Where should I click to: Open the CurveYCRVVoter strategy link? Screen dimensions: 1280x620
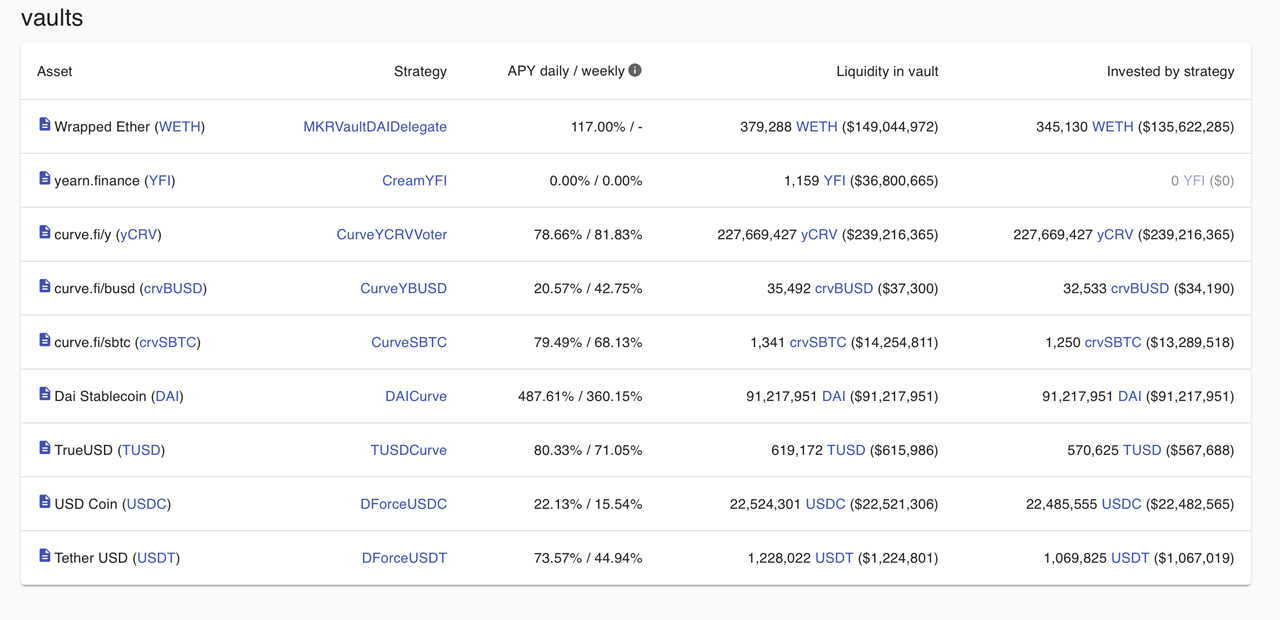click(392, 235)
